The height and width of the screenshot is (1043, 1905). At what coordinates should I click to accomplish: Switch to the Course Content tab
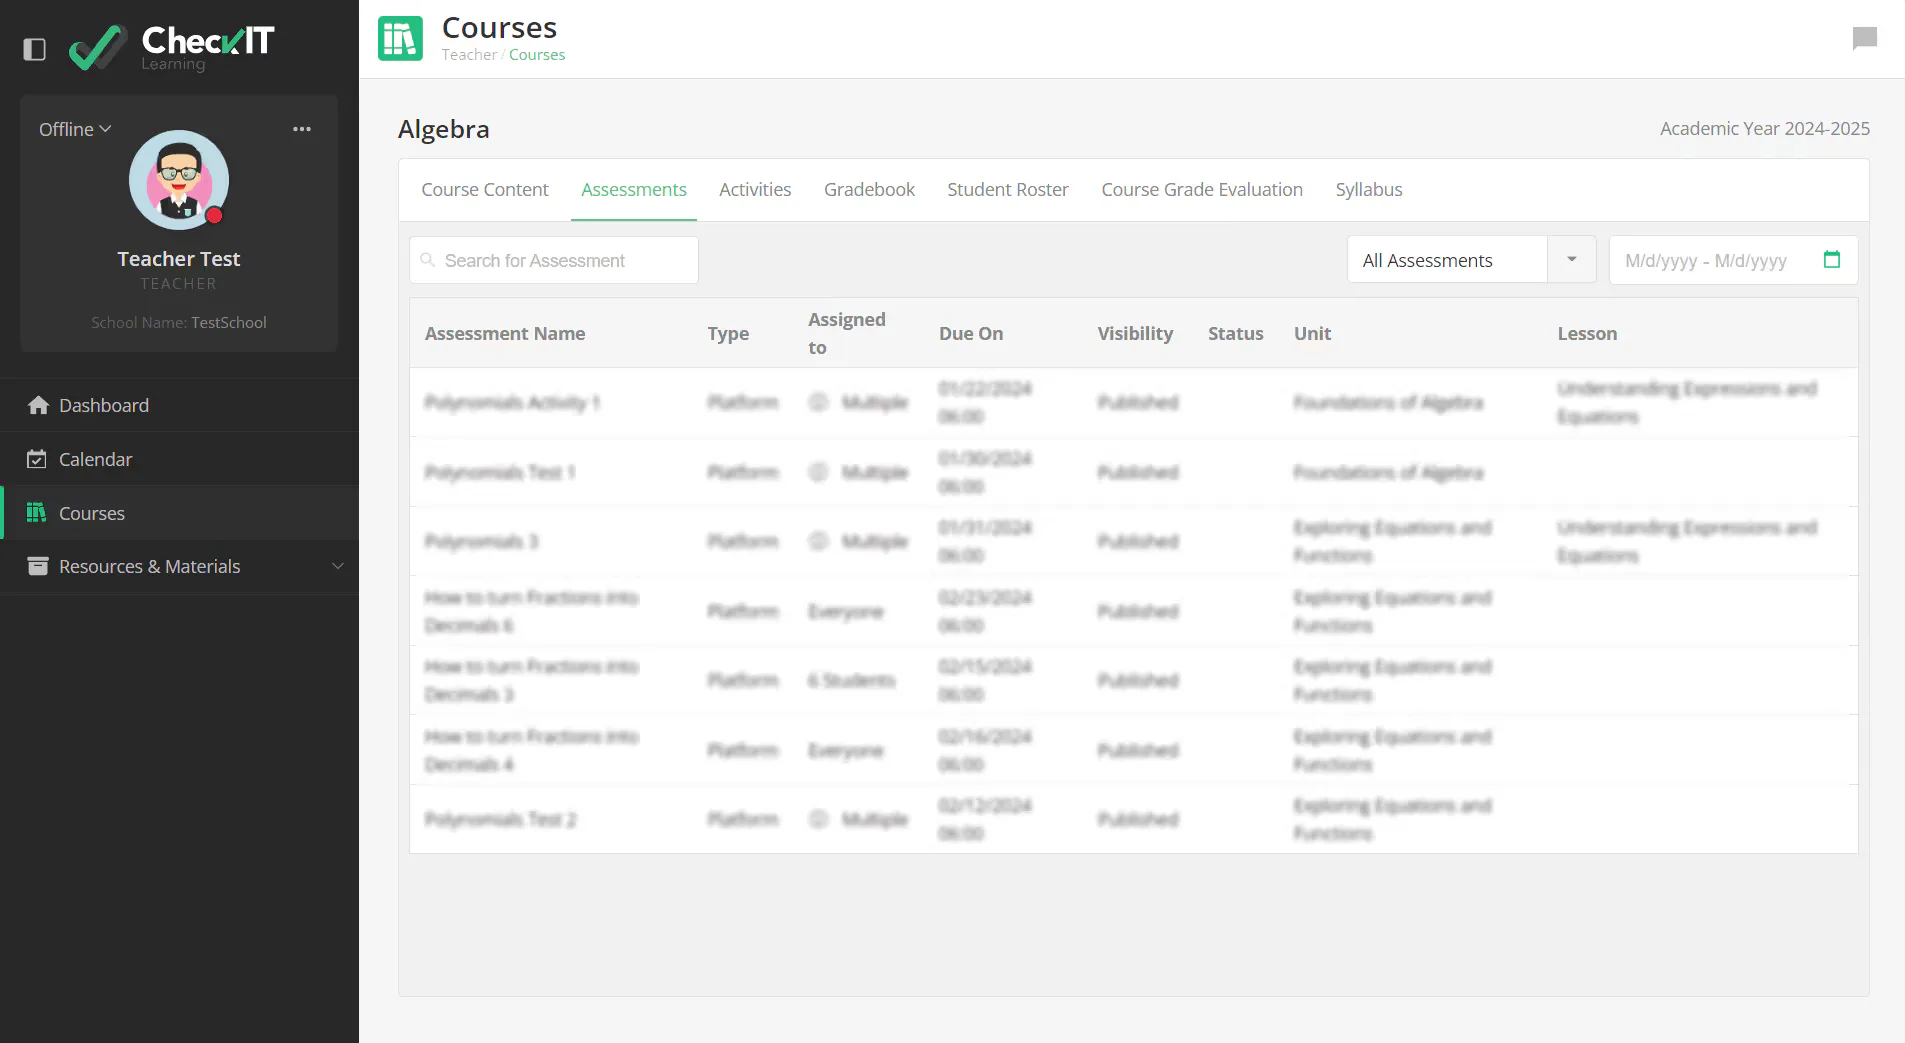tap(485, 190)
